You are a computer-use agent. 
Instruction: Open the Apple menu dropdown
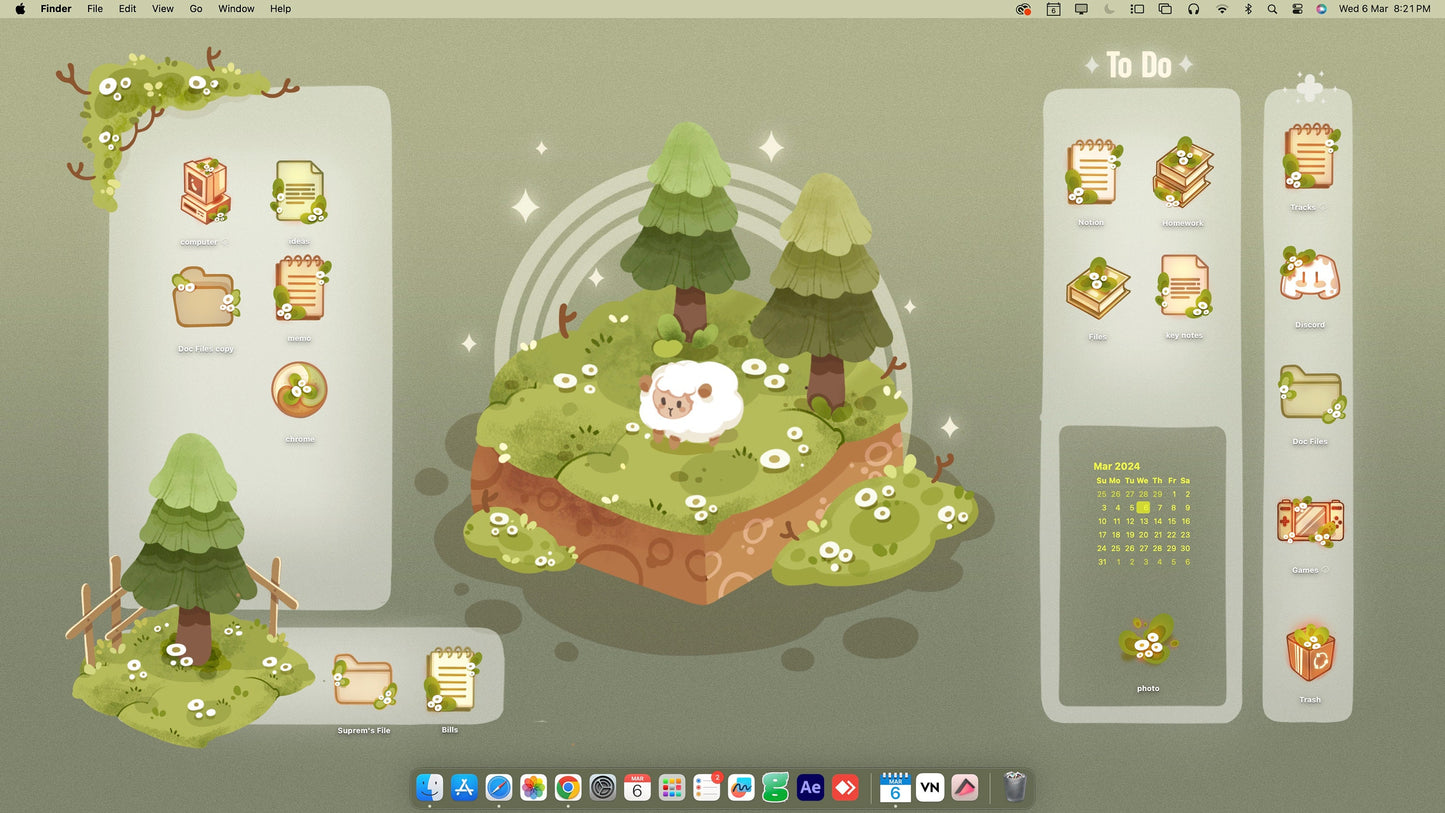[20, 9]
